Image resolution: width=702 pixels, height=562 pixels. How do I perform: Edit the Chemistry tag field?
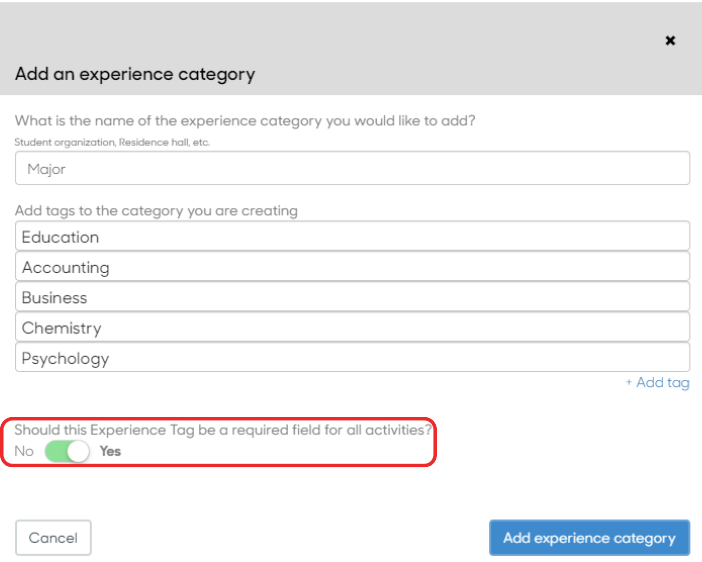(352, 327)
